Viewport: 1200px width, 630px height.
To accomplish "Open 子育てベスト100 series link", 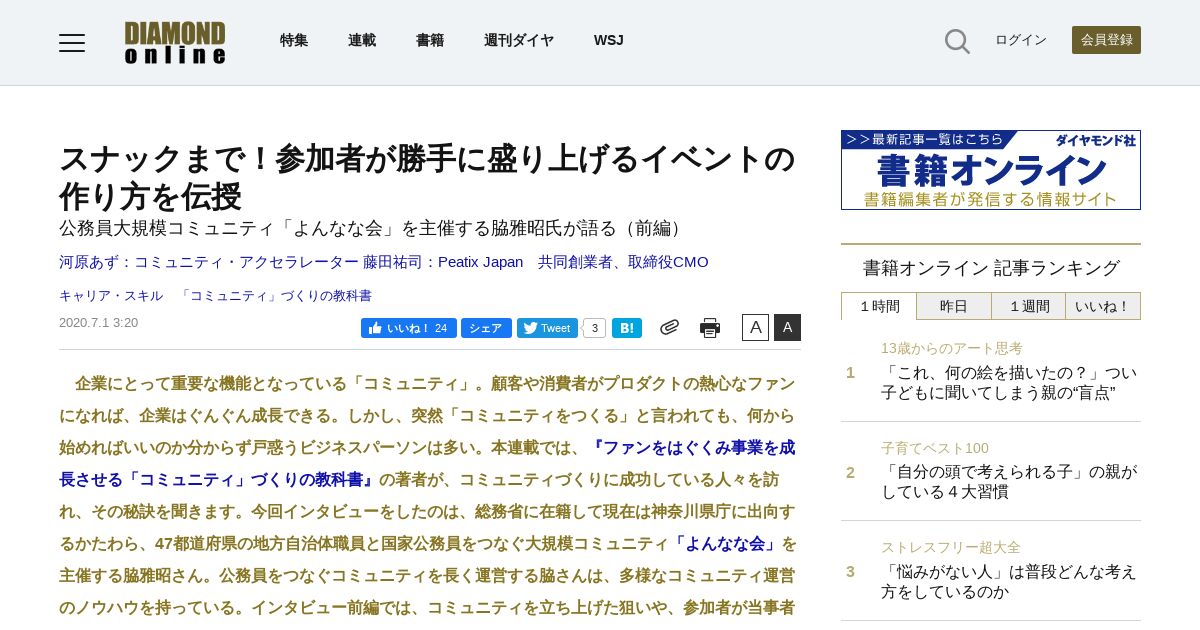I will [x=935, y=448].
